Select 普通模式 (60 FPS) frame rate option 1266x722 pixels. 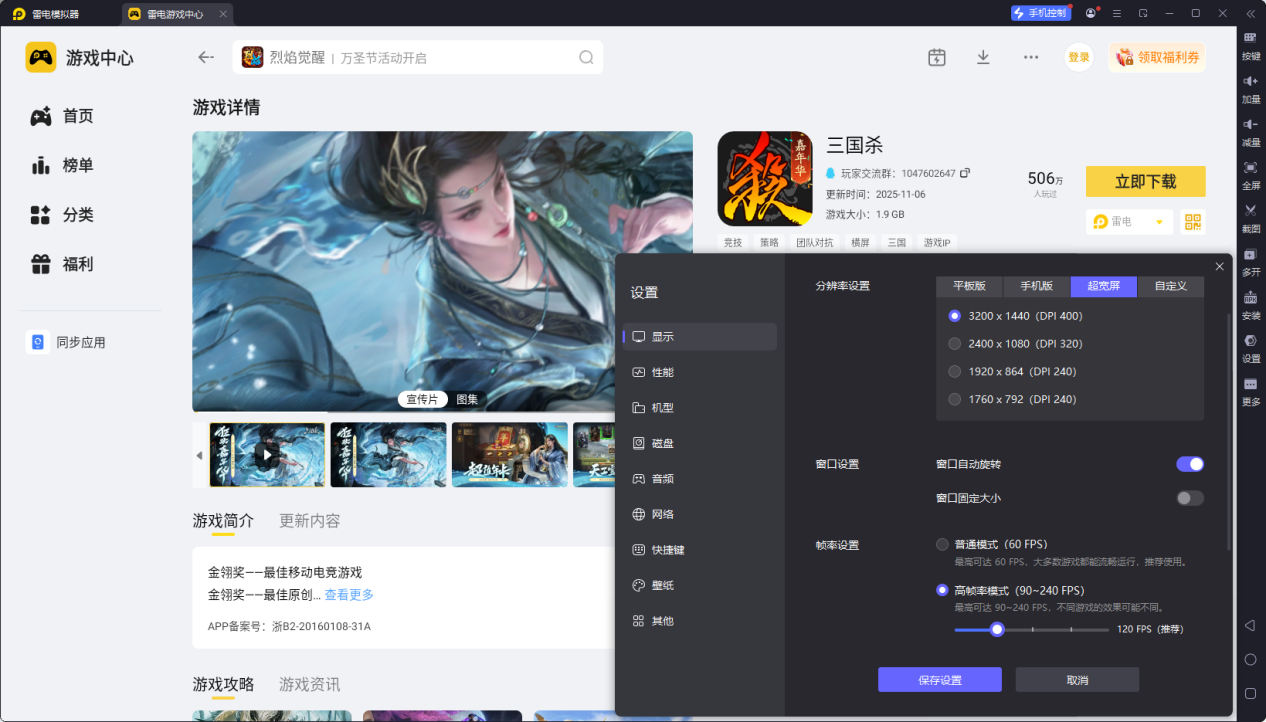pos(941,544)
